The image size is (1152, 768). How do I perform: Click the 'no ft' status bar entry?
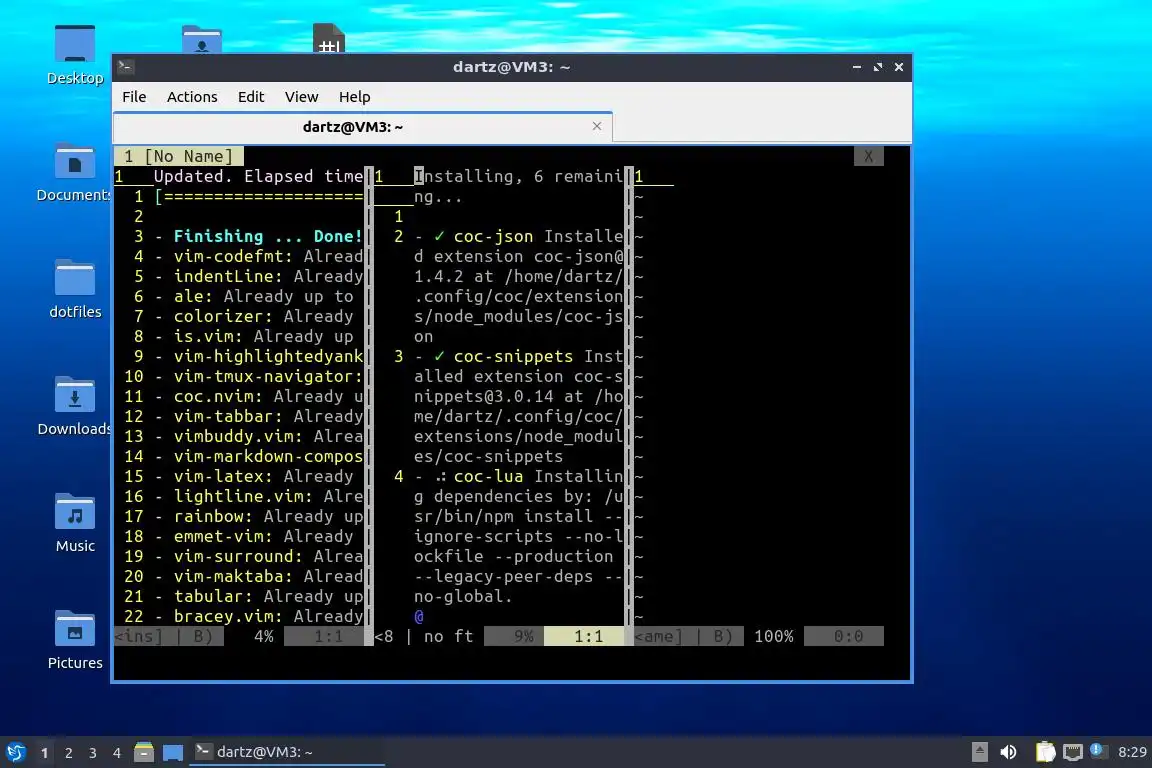point(448,636)
